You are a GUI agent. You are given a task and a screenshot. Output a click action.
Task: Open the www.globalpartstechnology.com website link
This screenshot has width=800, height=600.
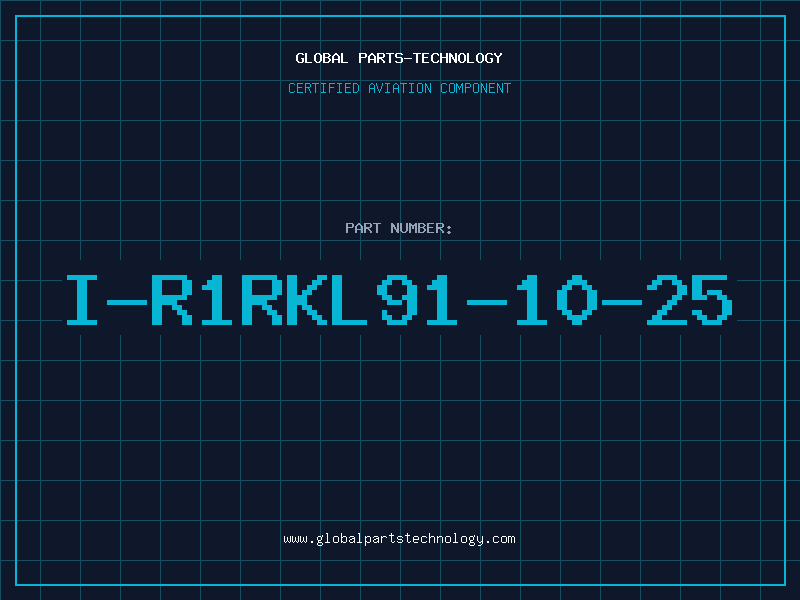(x=399, y=539)
